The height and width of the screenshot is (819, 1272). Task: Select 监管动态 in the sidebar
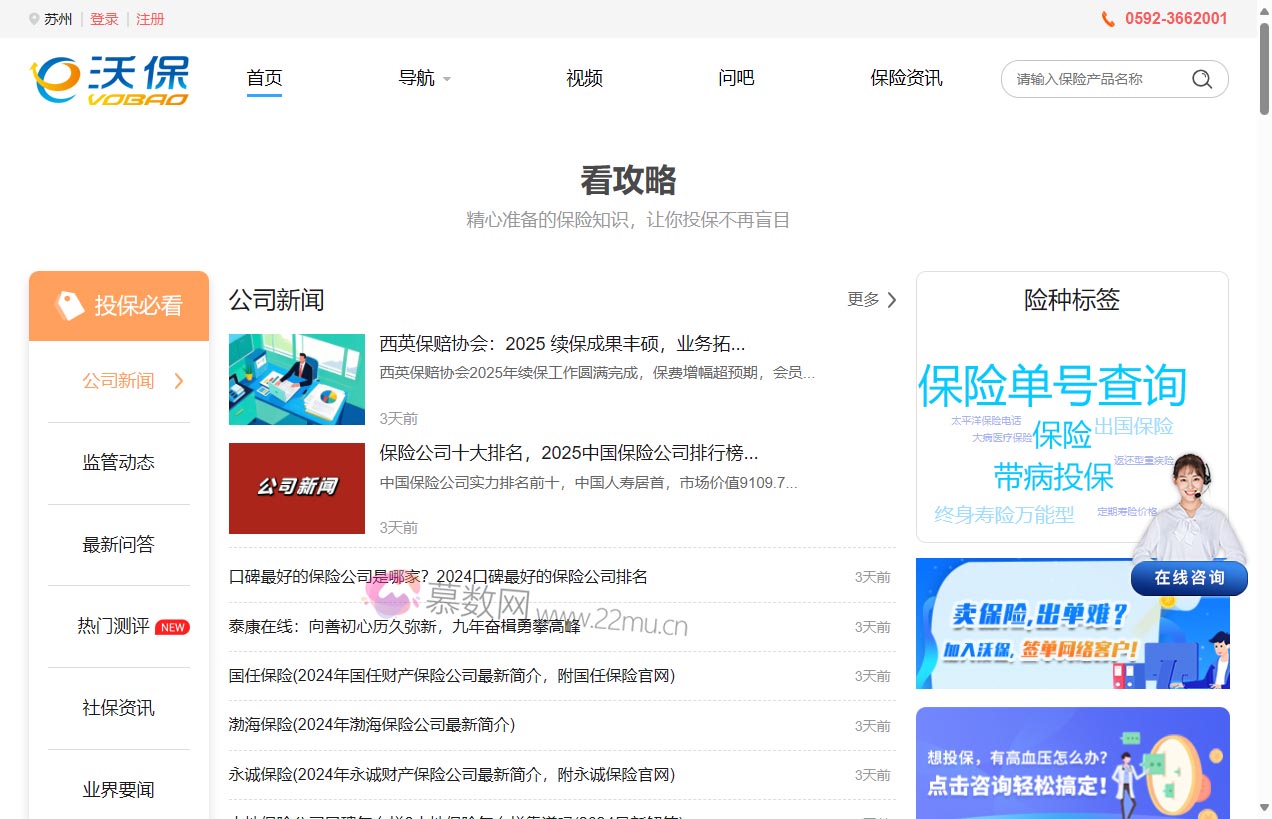(118, 462)
